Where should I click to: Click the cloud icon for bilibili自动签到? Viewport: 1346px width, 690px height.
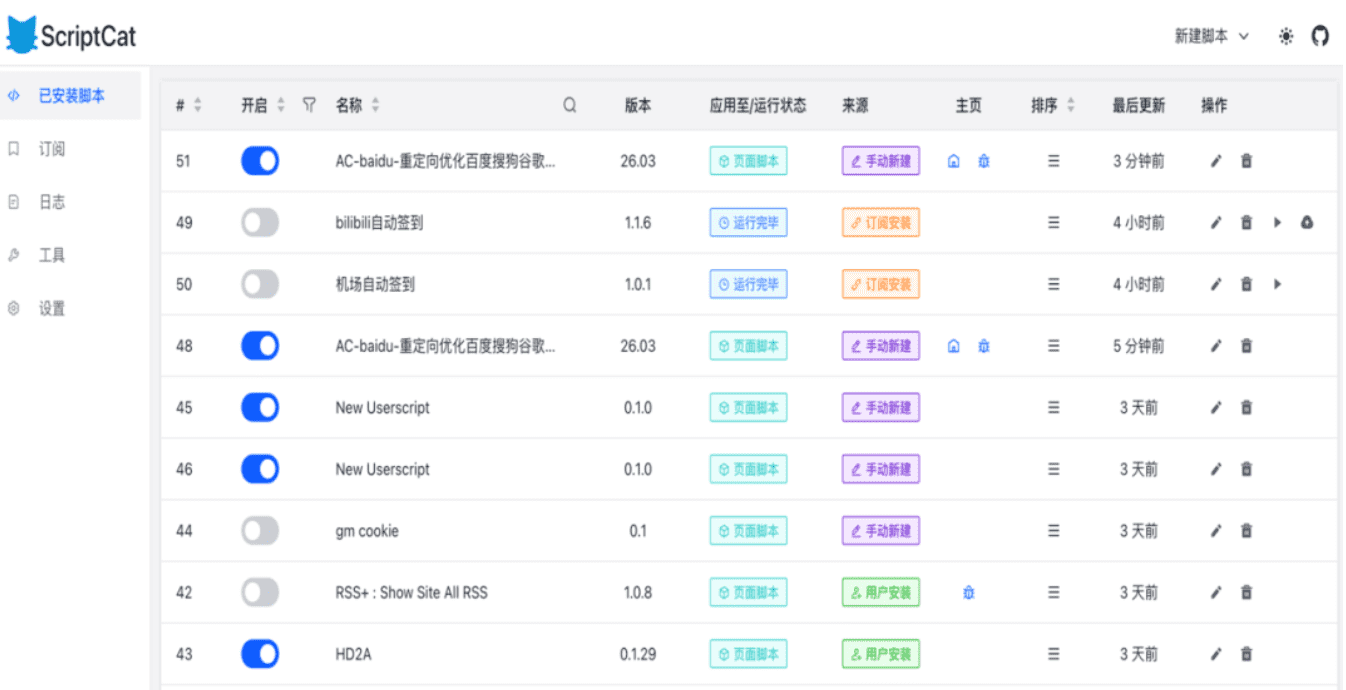1307,223
